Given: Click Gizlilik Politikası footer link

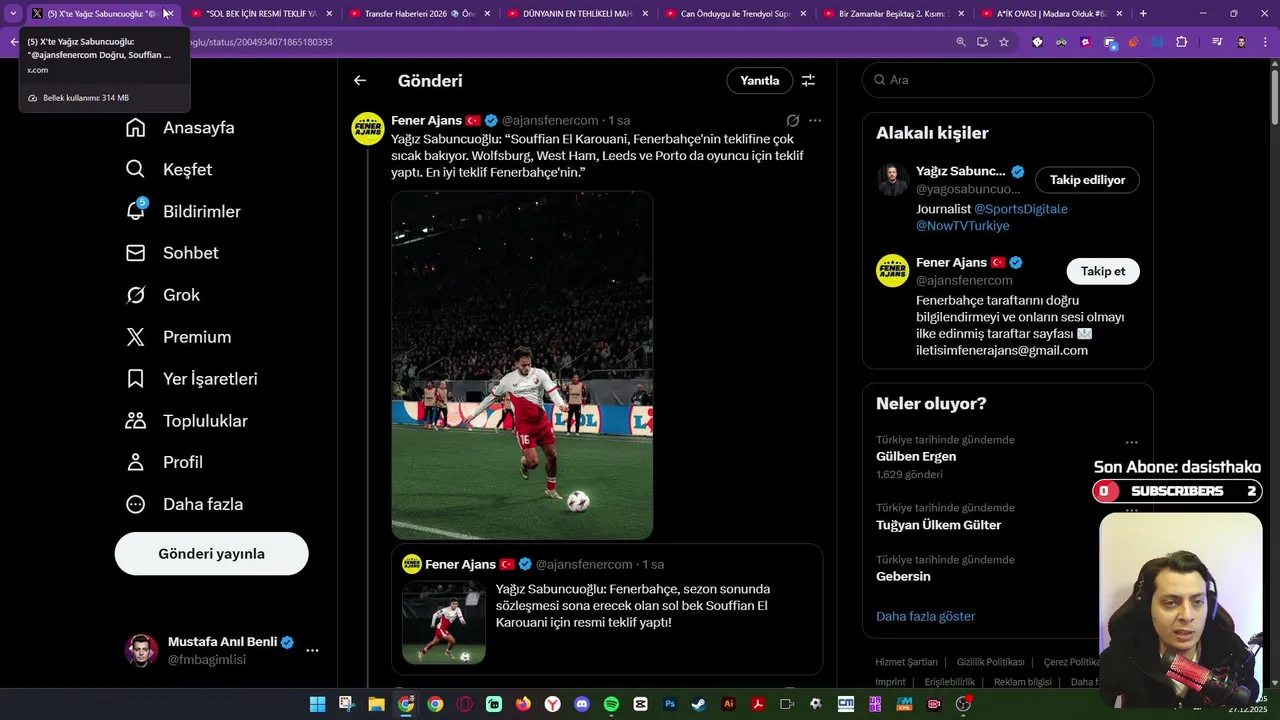Looking at the screenshot, I should pos(990,662).
